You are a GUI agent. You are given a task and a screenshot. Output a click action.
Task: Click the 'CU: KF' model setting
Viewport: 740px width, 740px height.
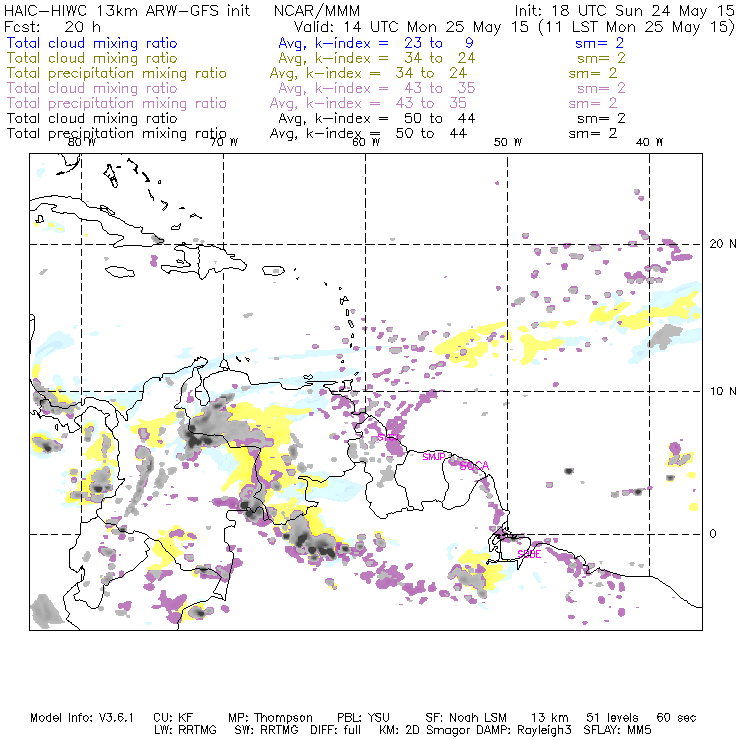click(173, 718)
